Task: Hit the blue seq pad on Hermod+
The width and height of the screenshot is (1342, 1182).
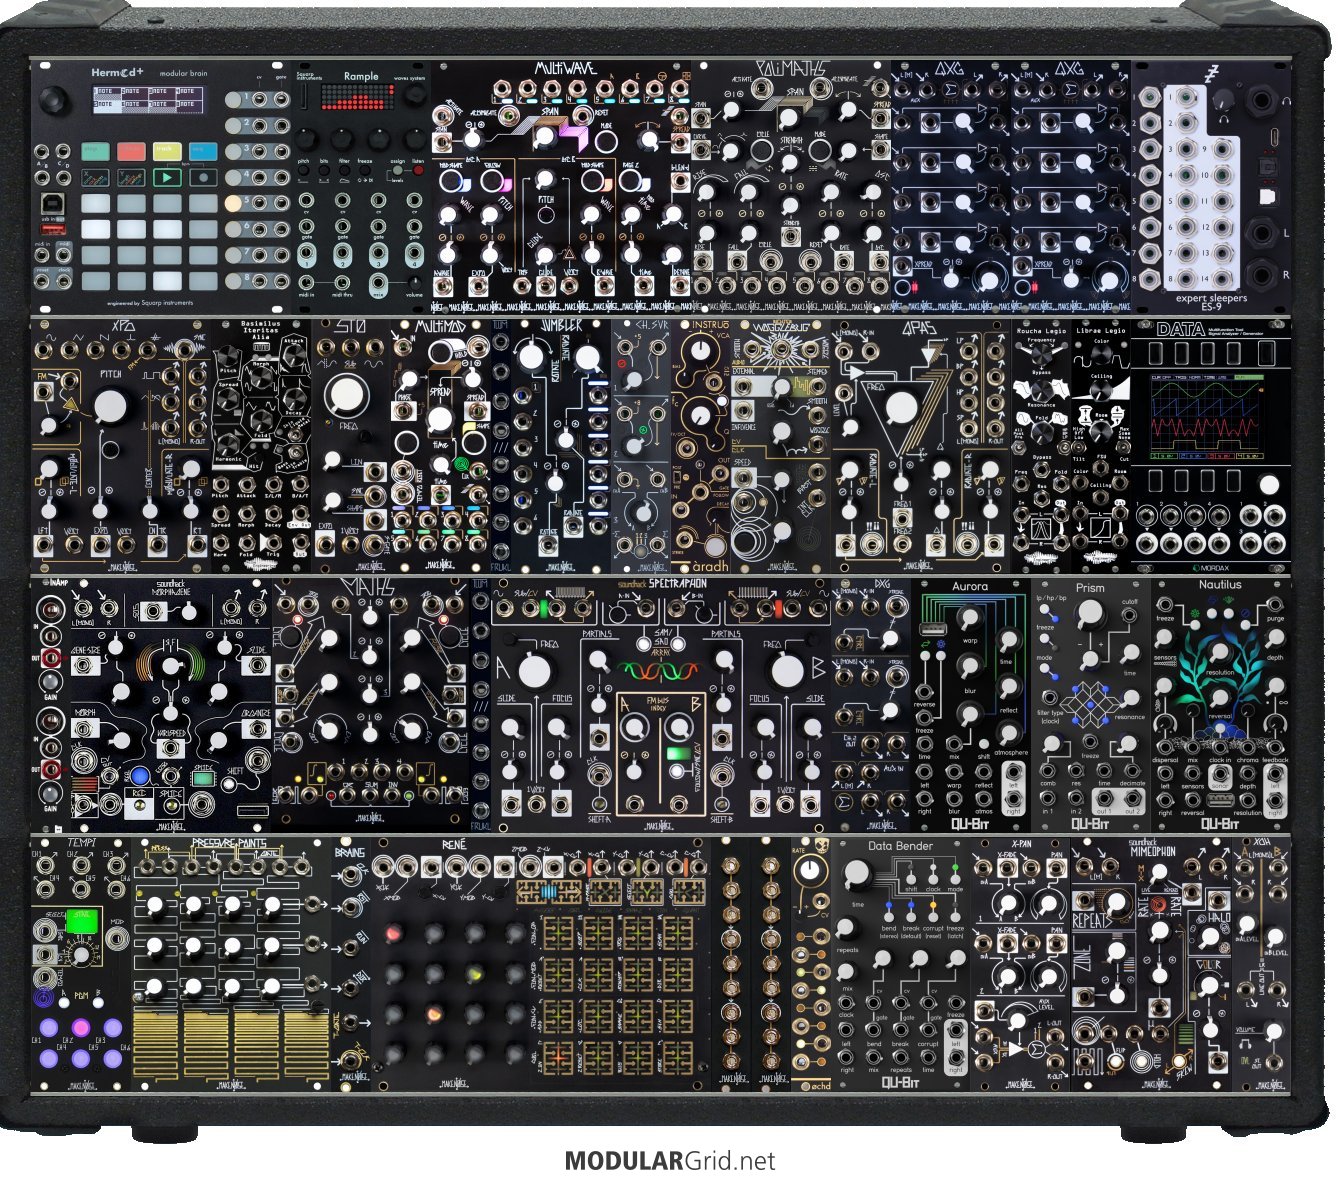Action: pyautogui.click(x=204, y=151)
